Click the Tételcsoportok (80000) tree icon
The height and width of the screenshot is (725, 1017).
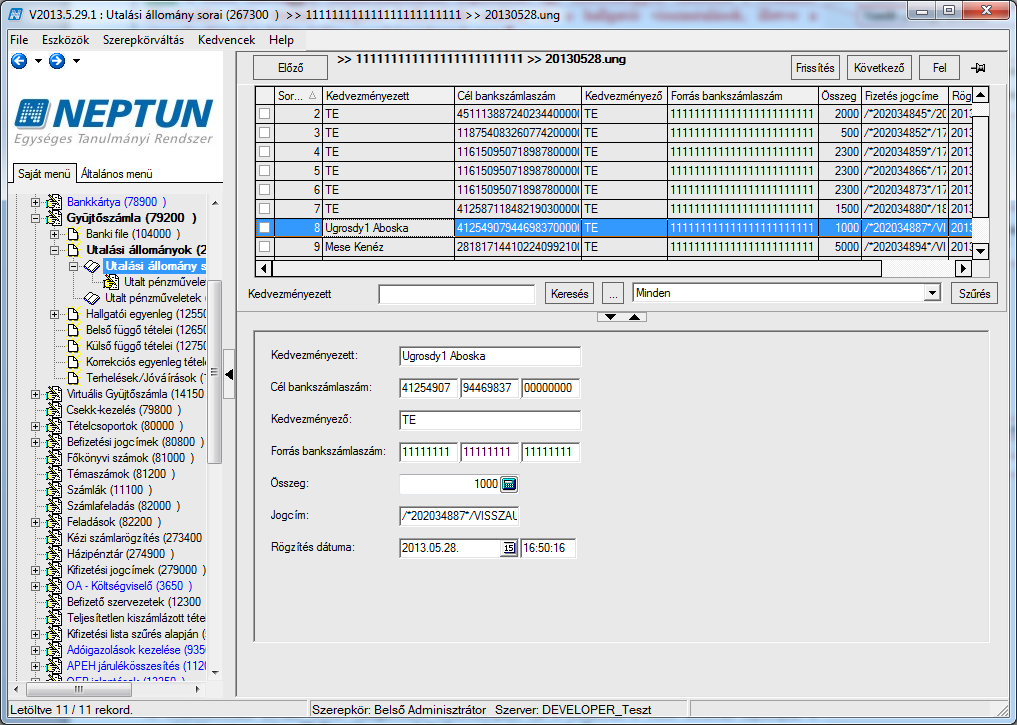(x=54, y=426)
